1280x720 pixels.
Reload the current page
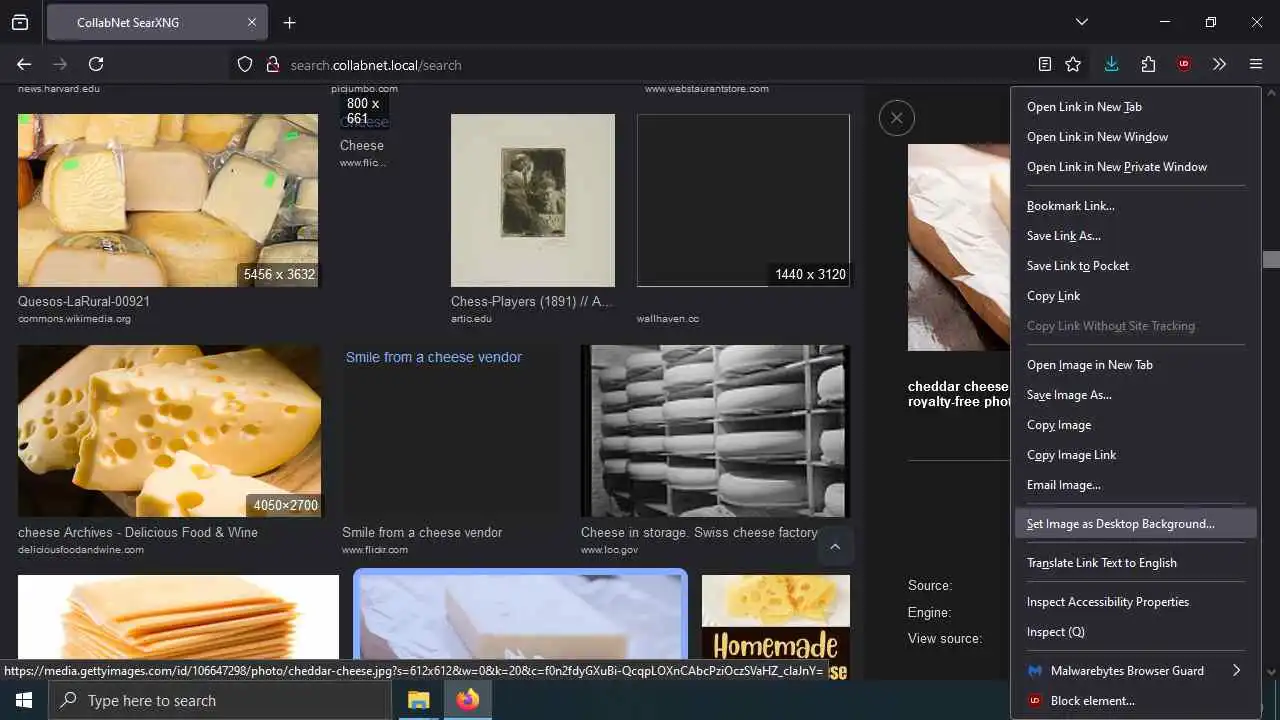coord(96,64)
